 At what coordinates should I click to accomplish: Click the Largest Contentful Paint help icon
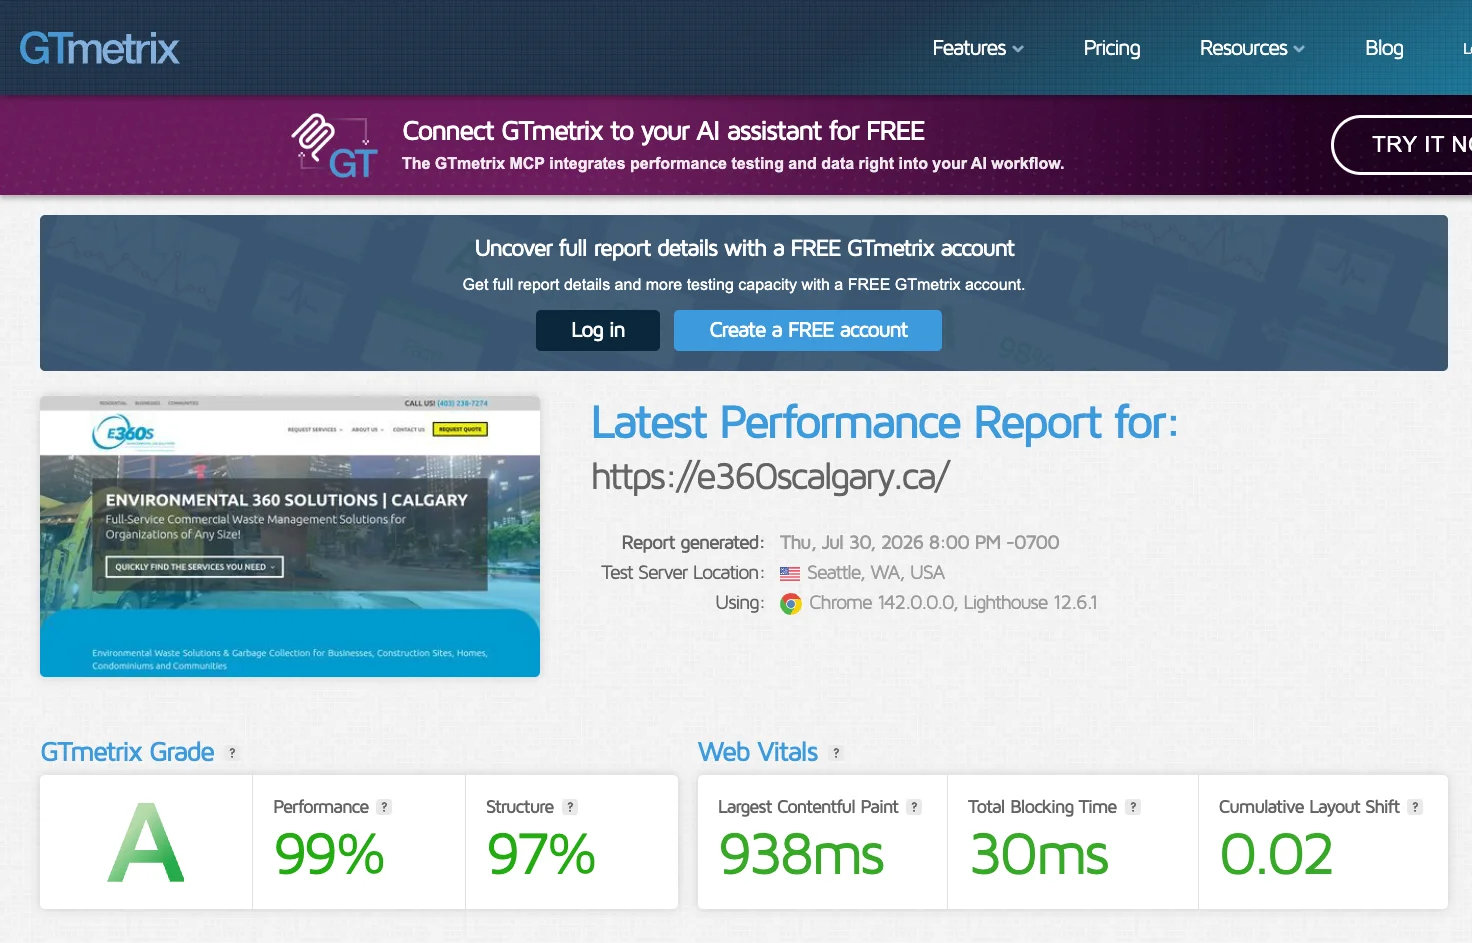point(914,807)
